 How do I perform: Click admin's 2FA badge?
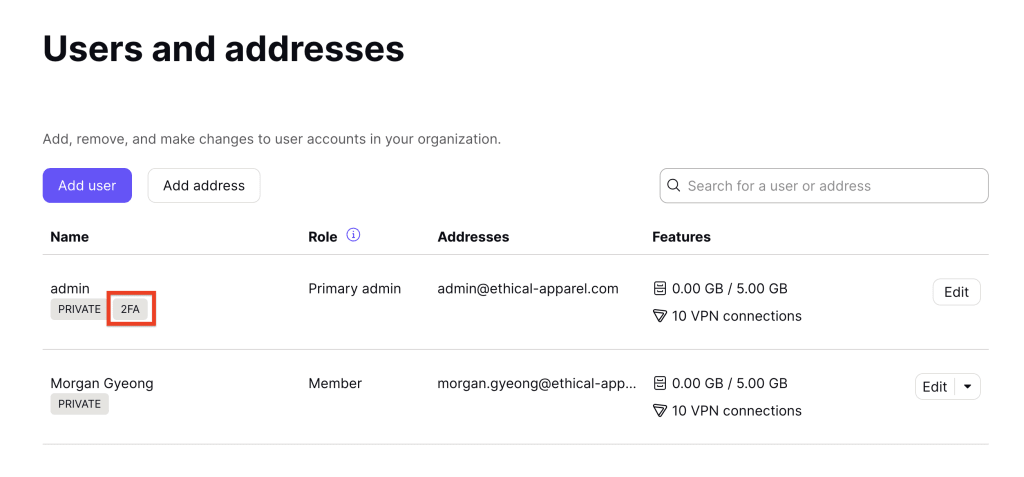click(x=130, y=309)
